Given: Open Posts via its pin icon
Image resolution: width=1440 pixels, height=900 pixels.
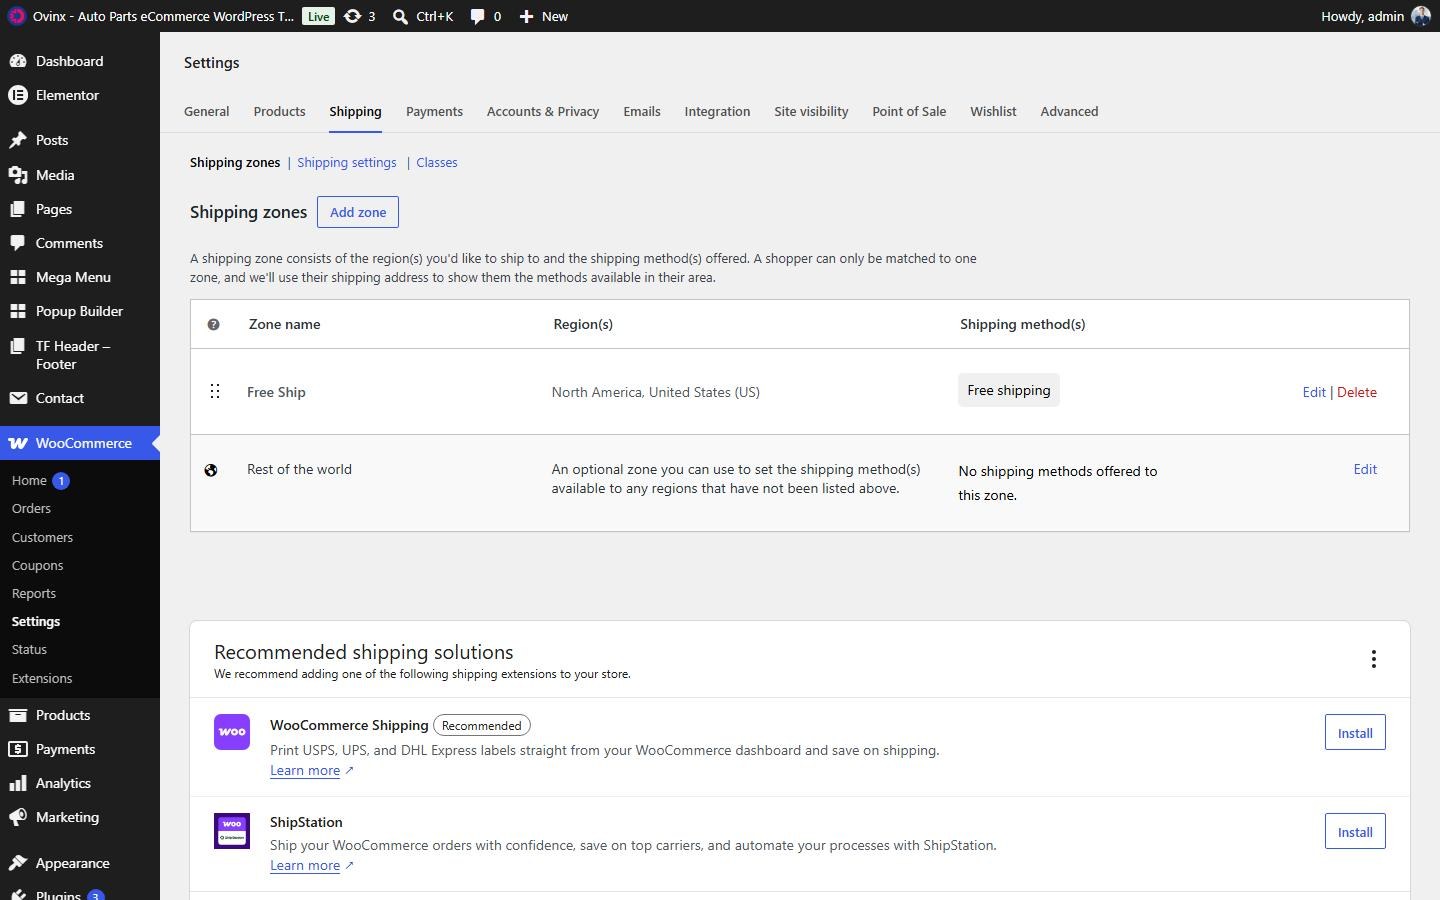Looking at the screenshot, I should (18, 140).
